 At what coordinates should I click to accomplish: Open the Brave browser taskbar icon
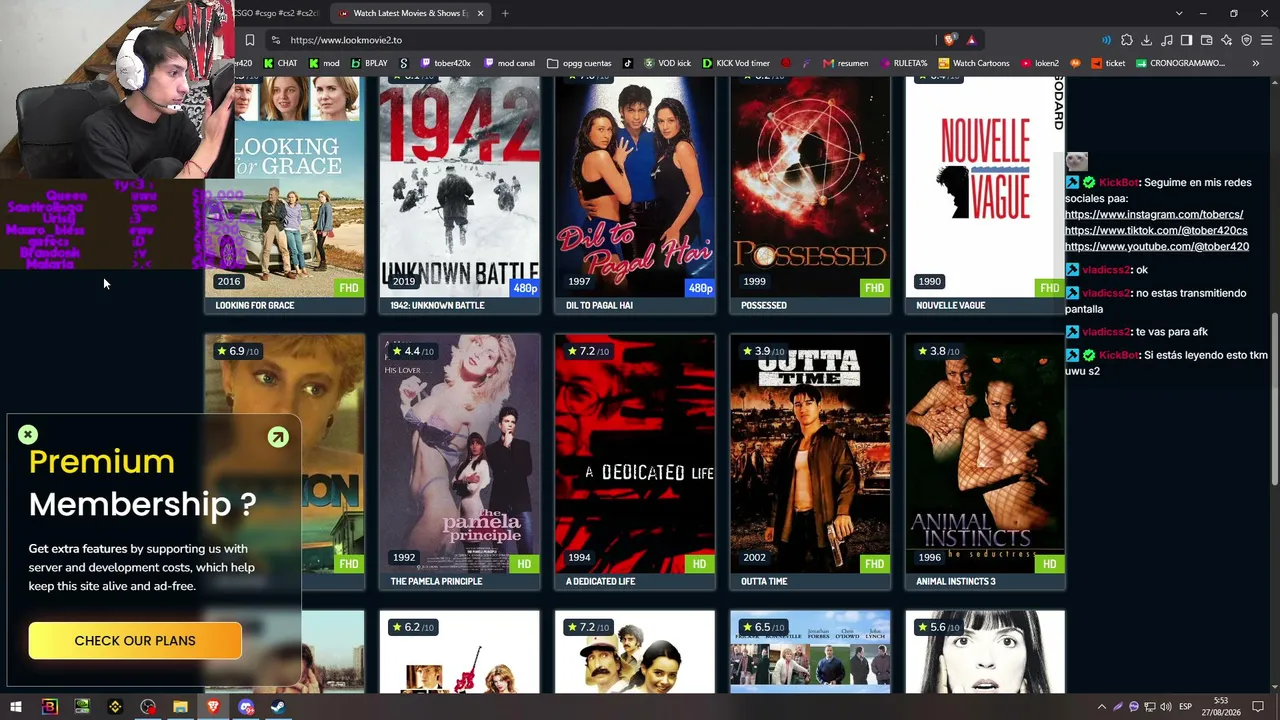coord(213,707)
